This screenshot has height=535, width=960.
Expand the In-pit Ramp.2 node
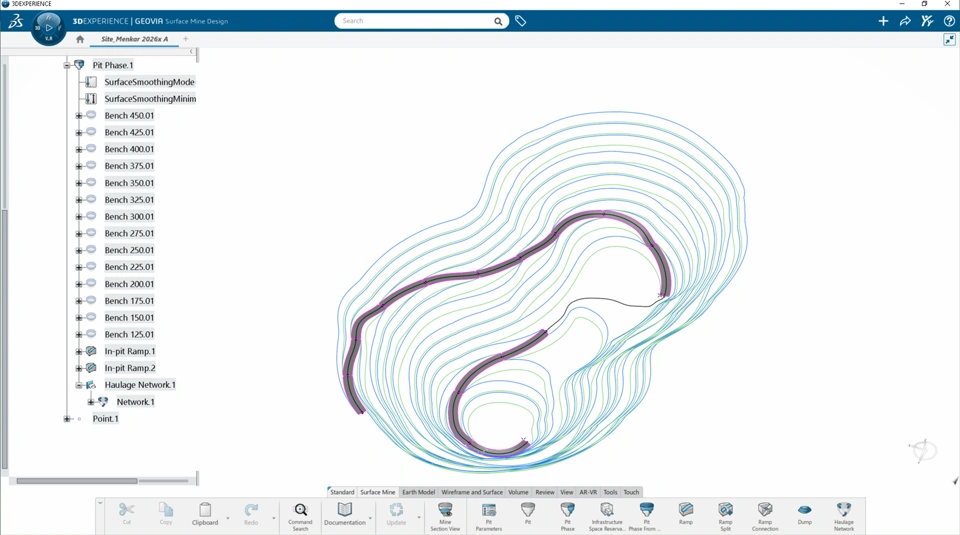79,369
